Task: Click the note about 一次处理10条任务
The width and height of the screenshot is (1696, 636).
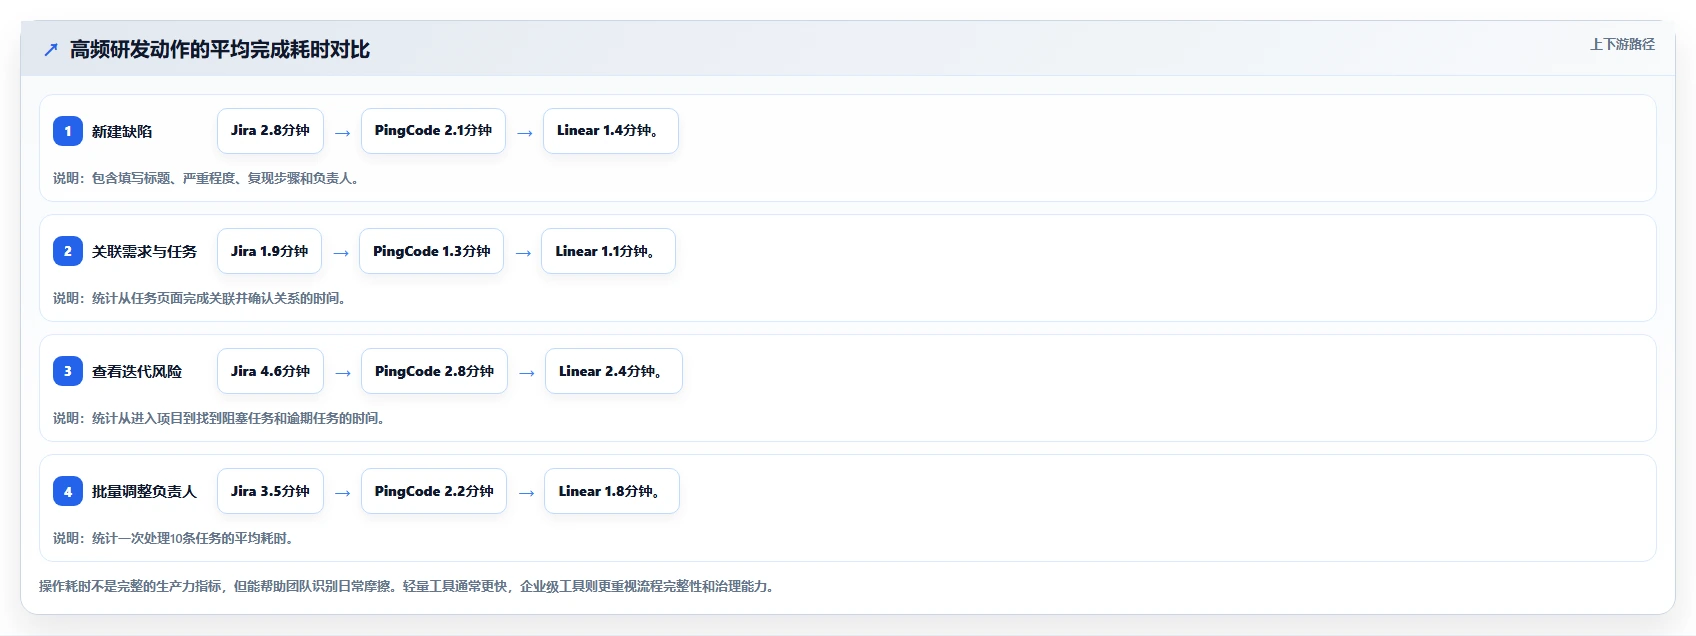Action: [175, 538]
